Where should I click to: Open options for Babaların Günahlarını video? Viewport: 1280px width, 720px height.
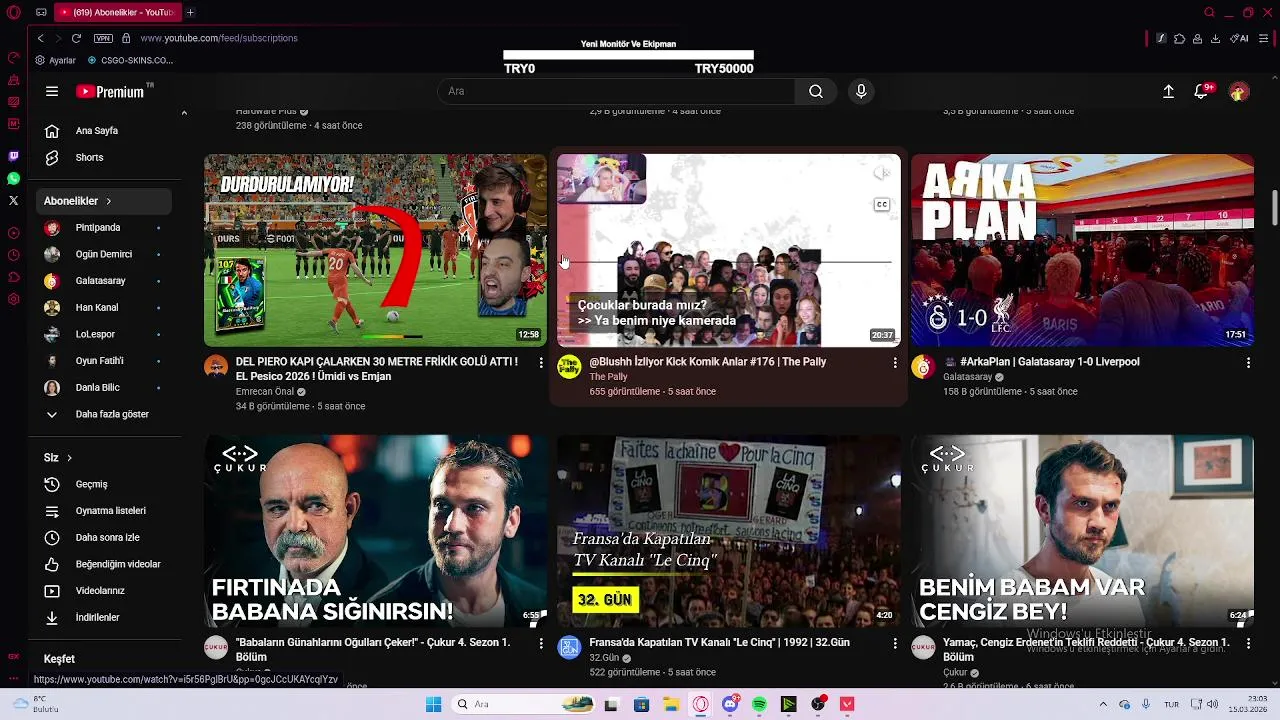coord(541,643)
